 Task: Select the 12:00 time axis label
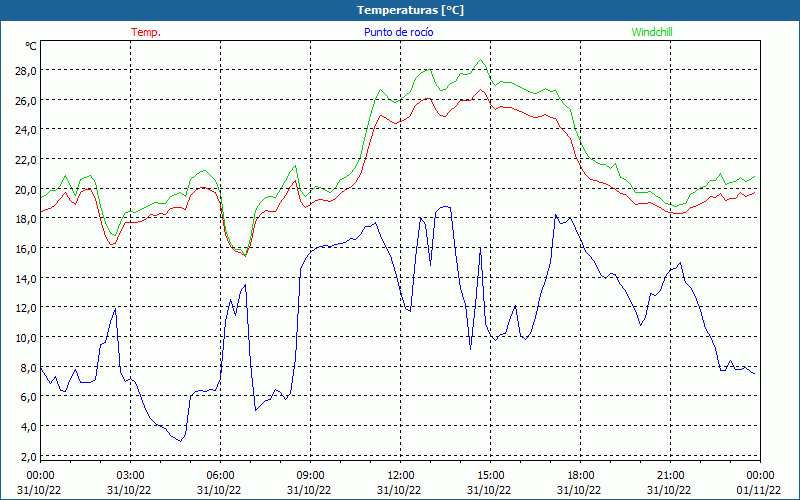click(400, 475)
